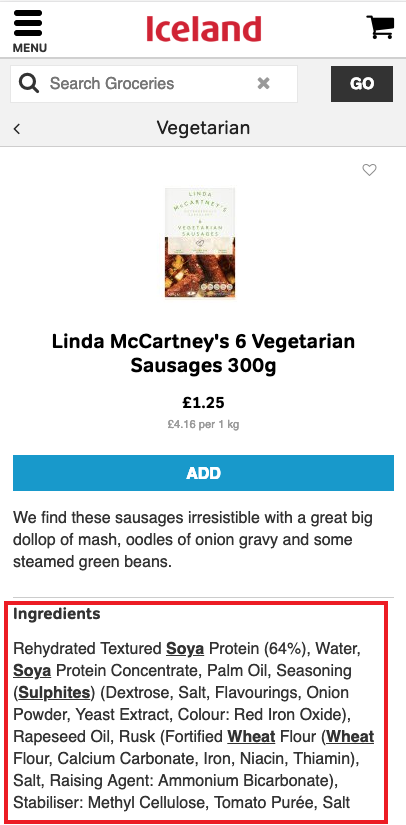406x825 pixels.
Task: Click the search magnifier icon
Action: pos(29,84)
